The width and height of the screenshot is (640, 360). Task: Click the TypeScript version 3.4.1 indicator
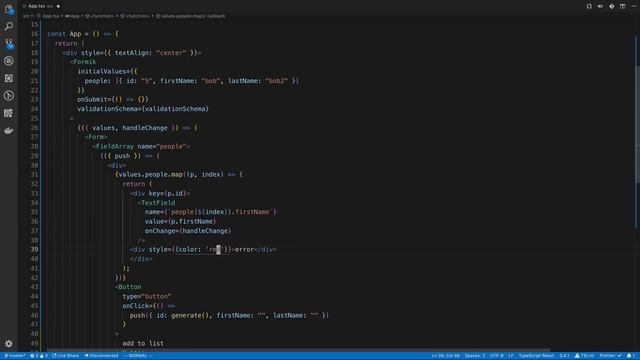tap(564, 356)
